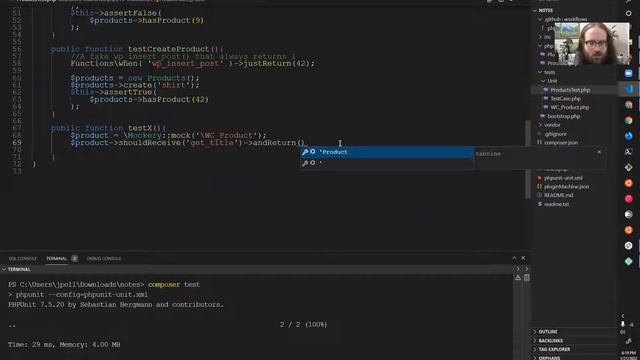The image size is (640, 360).
Task: Click the green diamond taskbar icon
Action: click(x=629, y=261)
